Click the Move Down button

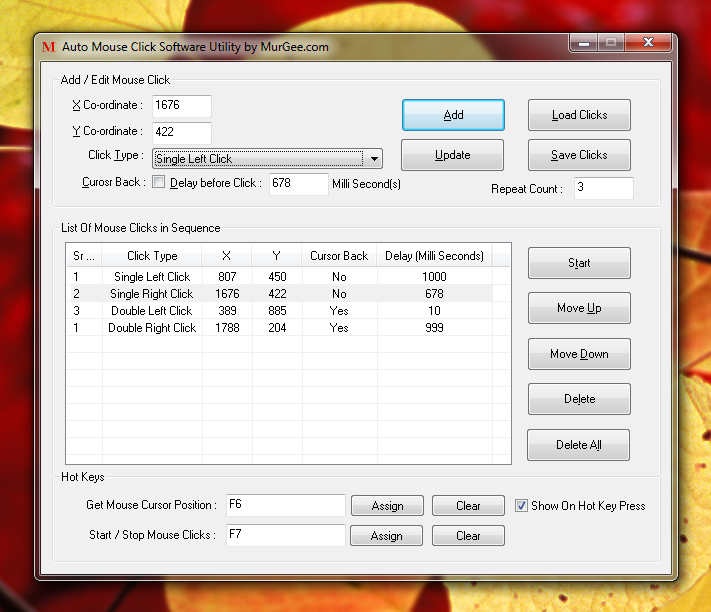[x=579, y=354]
